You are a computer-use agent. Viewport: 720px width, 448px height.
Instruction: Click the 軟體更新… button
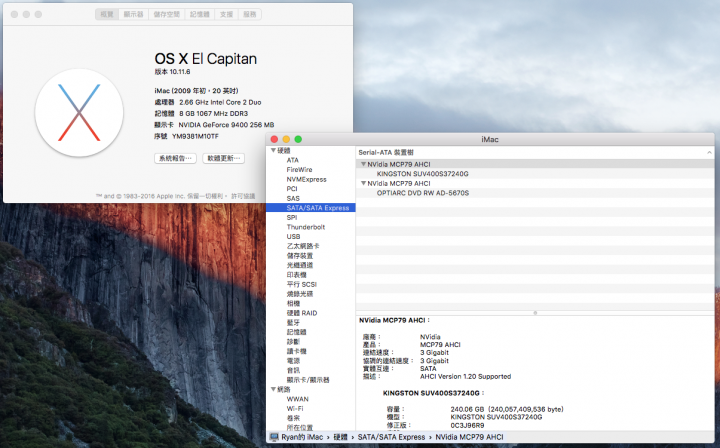[224, 158]
